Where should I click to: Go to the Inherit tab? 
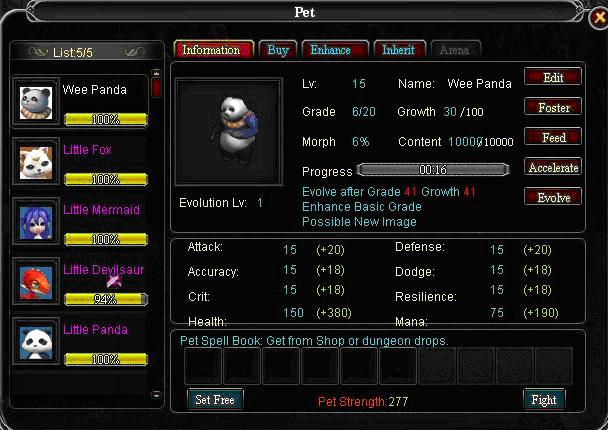(400, 50)
